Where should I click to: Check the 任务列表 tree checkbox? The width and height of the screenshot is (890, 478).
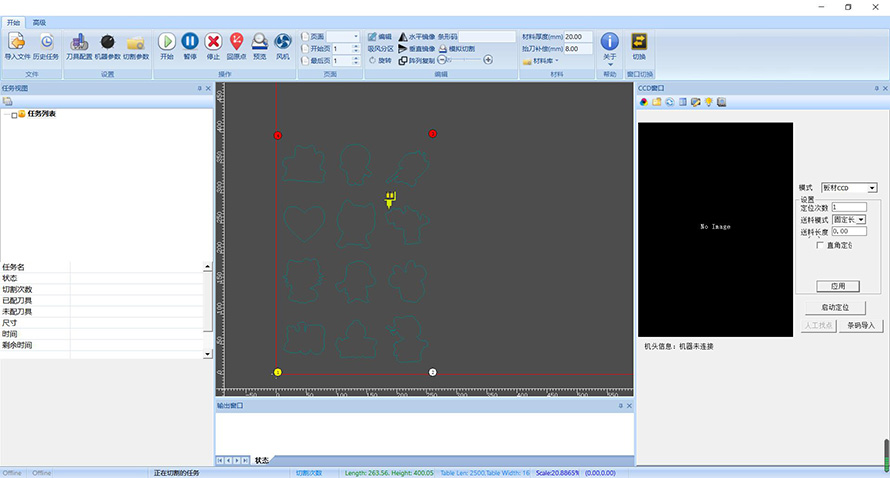tap(13, 115)
